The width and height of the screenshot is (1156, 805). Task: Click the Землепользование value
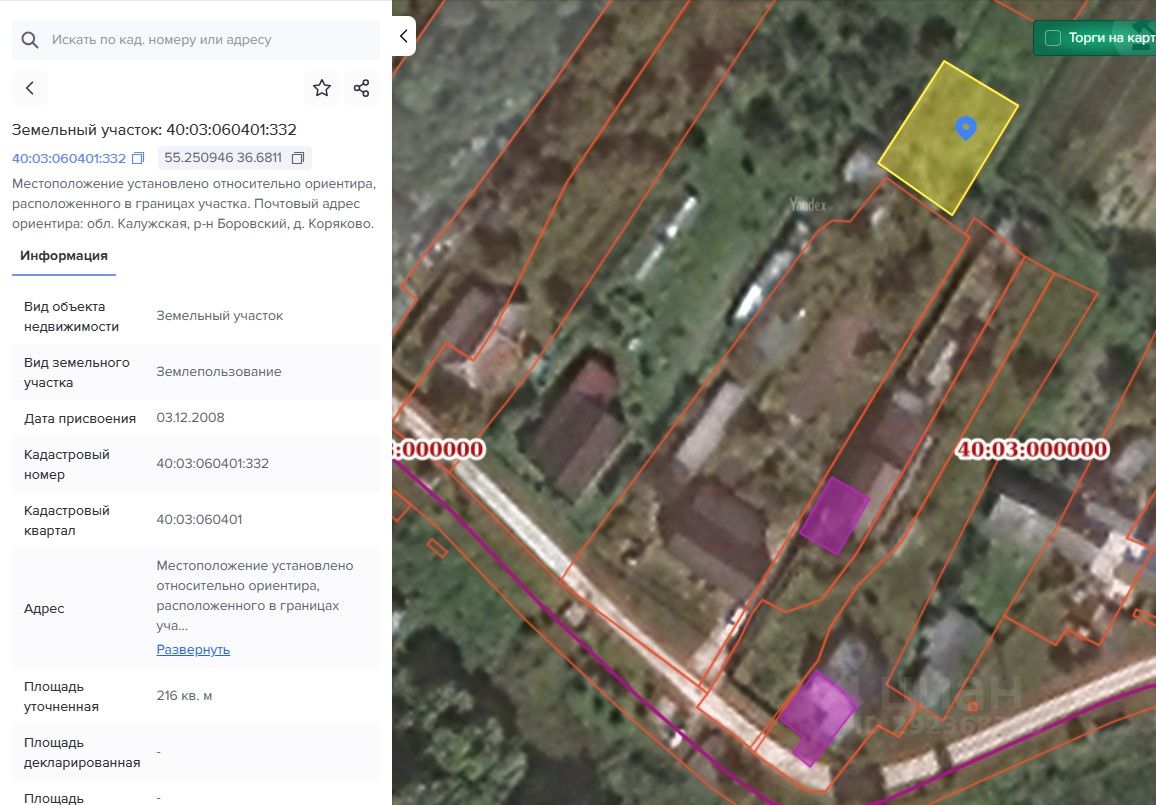[x=219, y=372]
